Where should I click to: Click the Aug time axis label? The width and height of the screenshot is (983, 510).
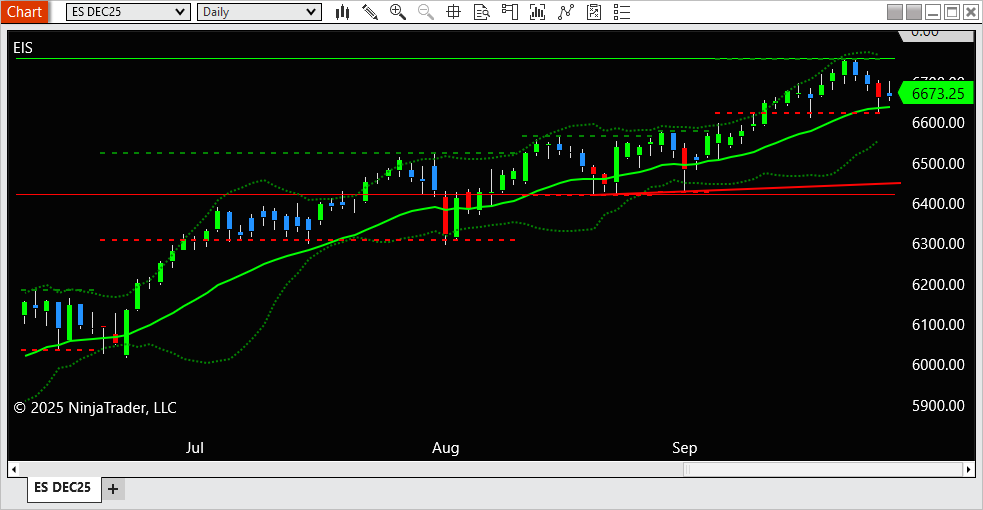[446, 448]
